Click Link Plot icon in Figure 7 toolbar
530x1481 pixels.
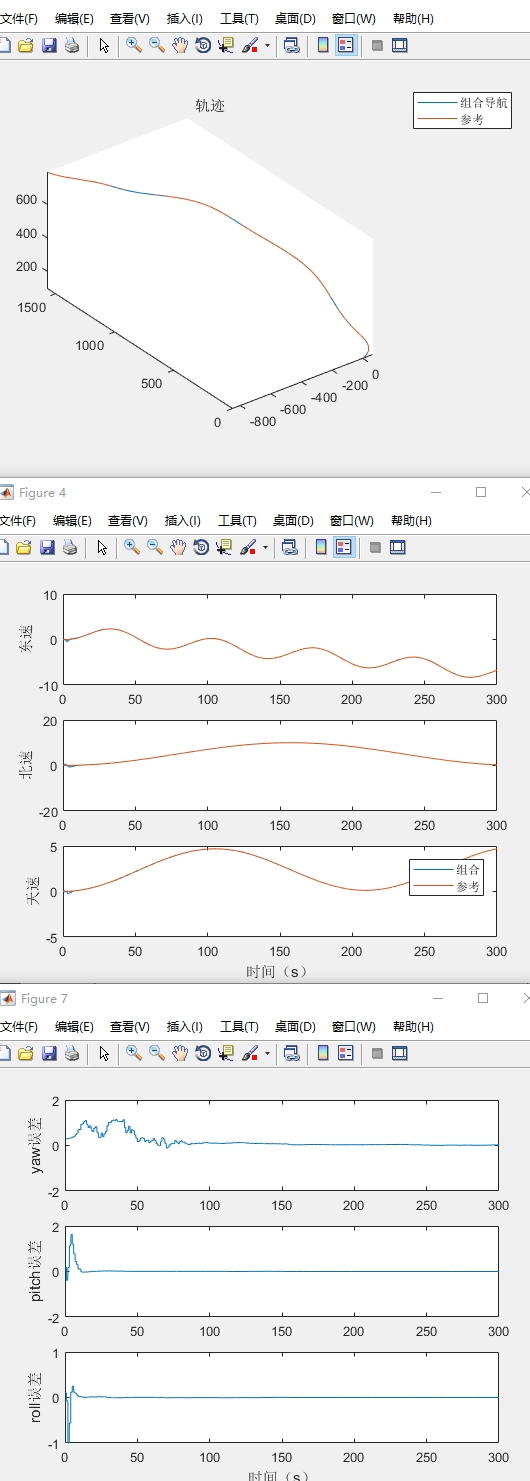(x=291, y=1053)
